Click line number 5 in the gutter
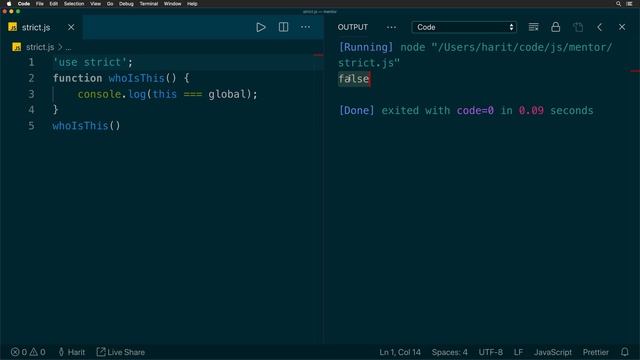Viewport: 640px width, 360px height. point(31,126)
